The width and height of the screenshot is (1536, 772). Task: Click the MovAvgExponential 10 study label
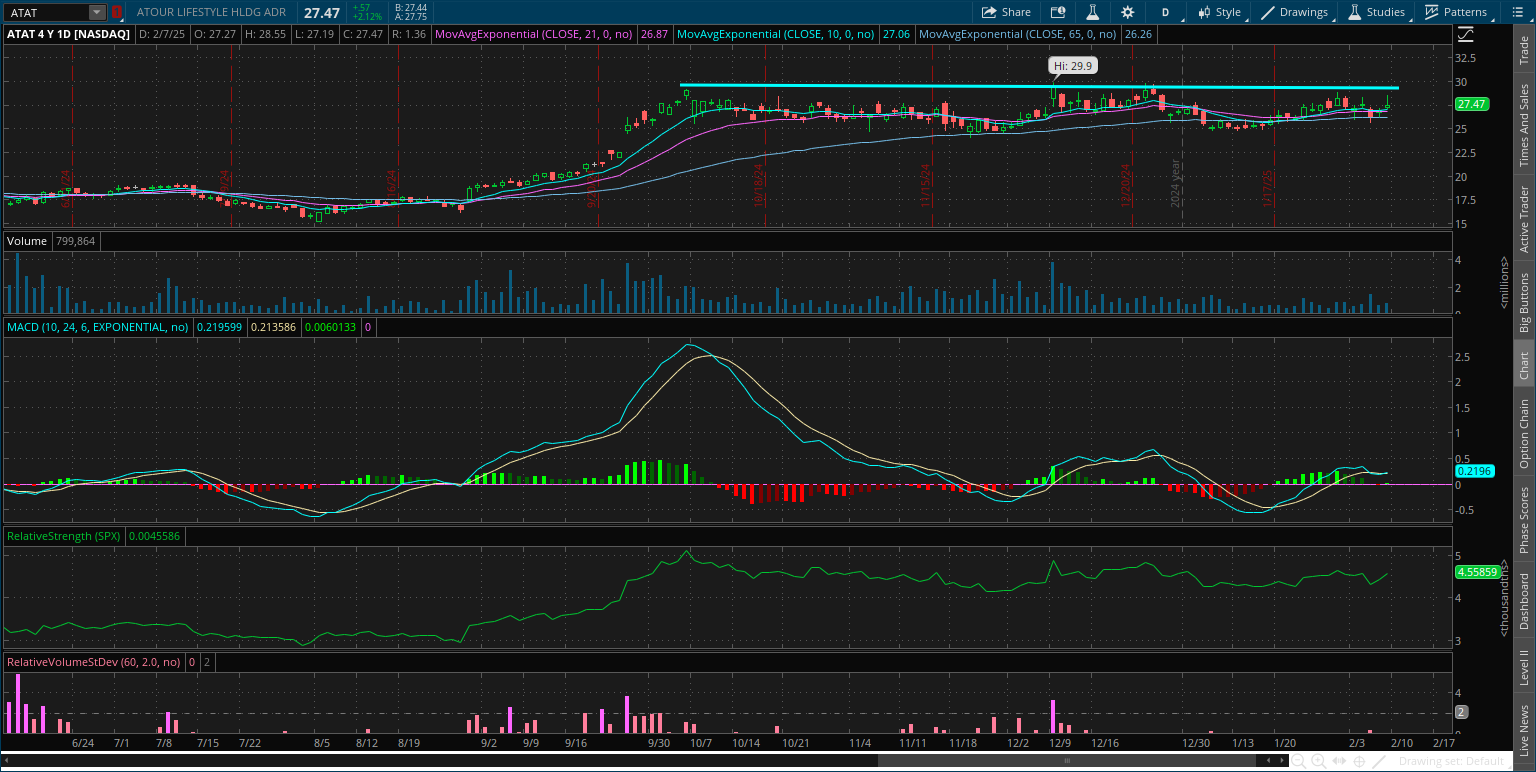[x=775, y=33]
